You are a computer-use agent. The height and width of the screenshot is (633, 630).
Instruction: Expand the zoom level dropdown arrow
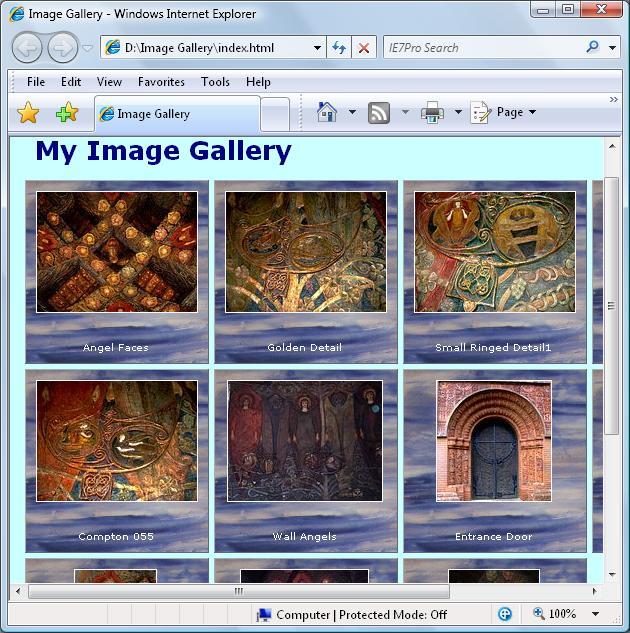[x=595, y=614]
